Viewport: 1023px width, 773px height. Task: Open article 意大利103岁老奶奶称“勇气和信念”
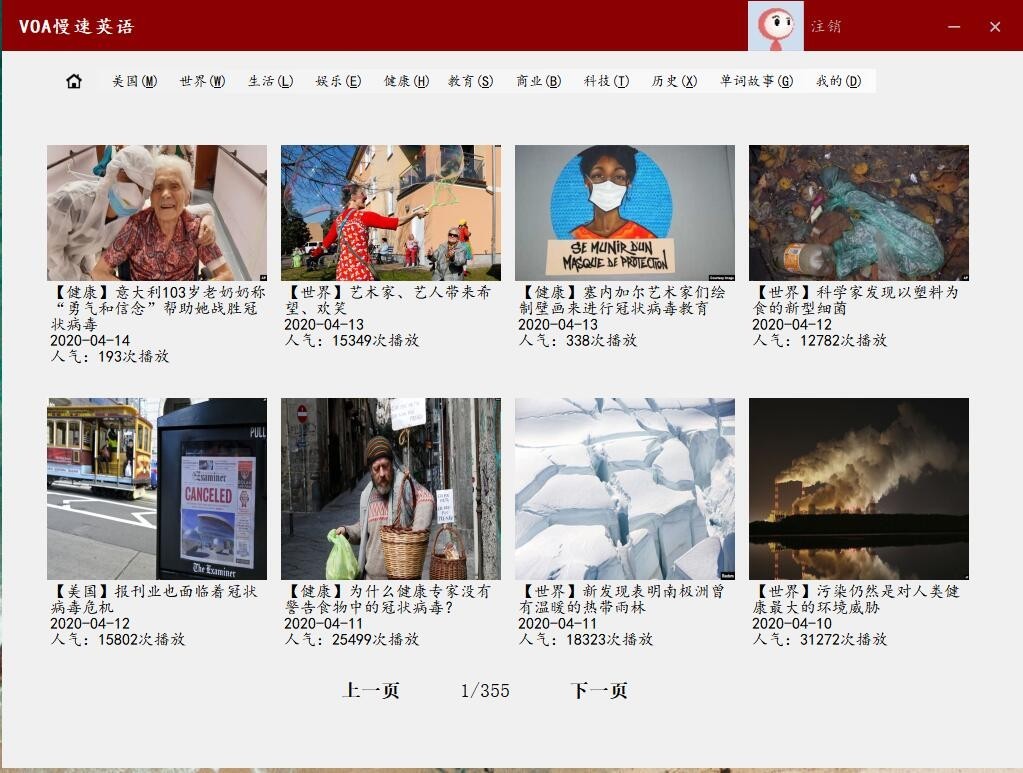[157, 308]
